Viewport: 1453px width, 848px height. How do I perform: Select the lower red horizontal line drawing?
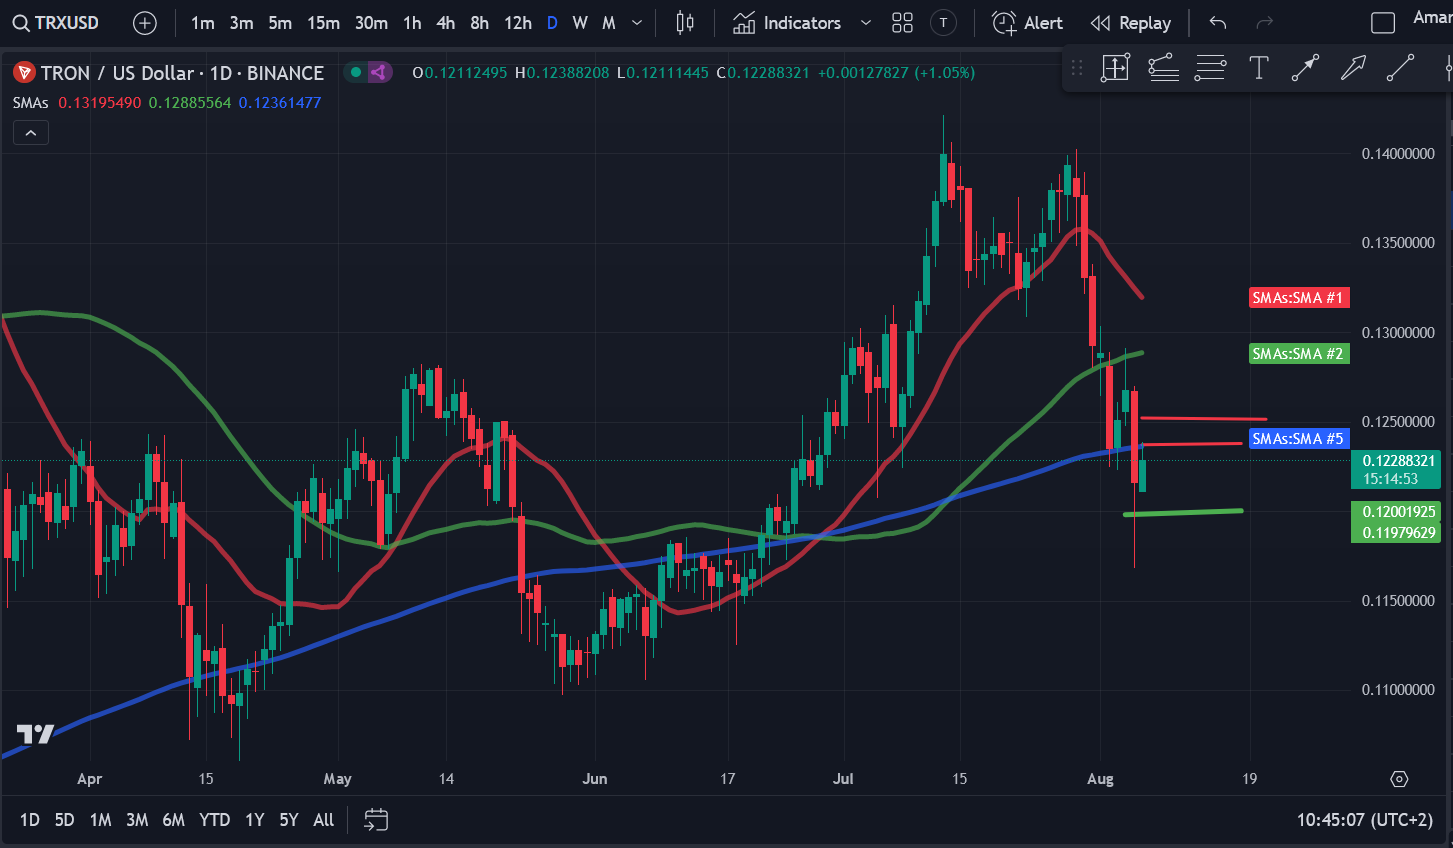coord(1192,444)
